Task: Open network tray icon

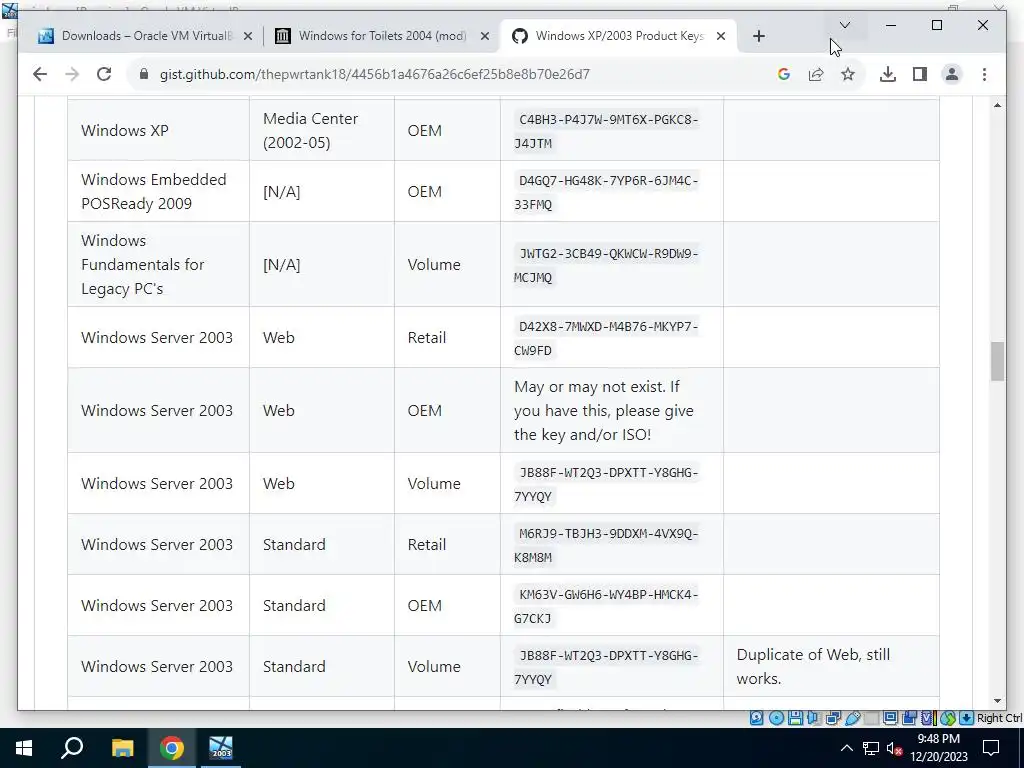Action: point(871,748)
